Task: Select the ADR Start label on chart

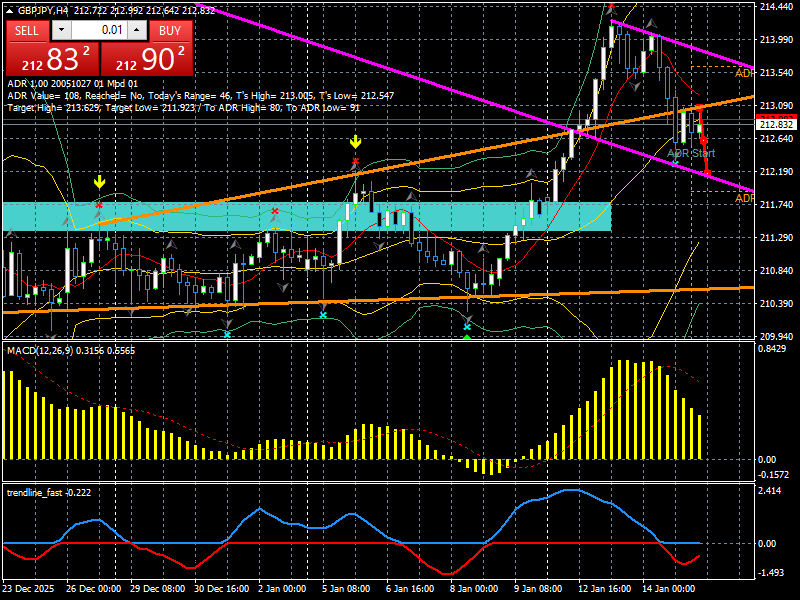Action: 691,153
